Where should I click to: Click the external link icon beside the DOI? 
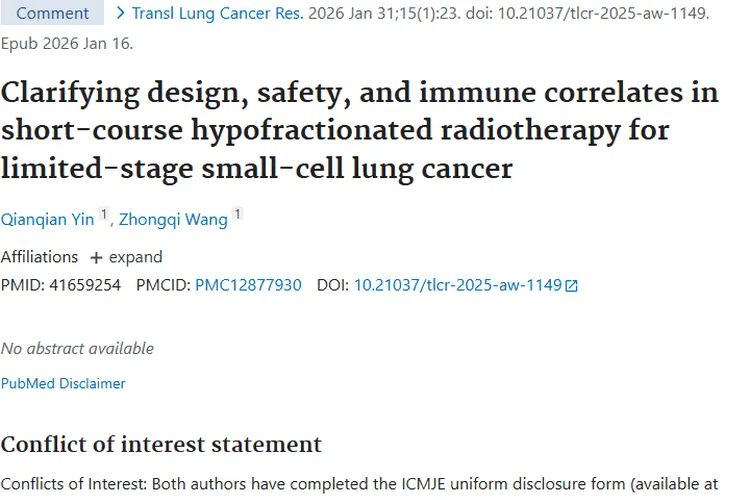(x=572, y=286)
